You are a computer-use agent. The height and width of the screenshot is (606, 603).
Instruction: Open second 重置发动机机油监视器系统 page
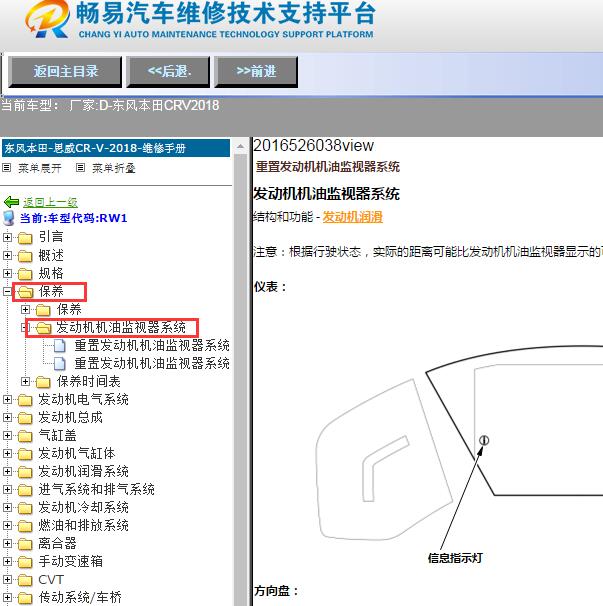click(152, 364)
